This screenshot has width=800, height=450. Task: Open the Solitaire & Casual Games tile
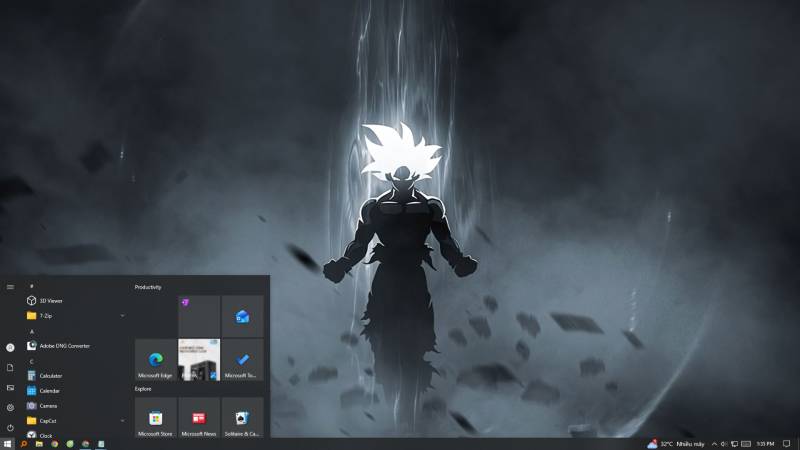pyautogui.click(x=242, y=418)
